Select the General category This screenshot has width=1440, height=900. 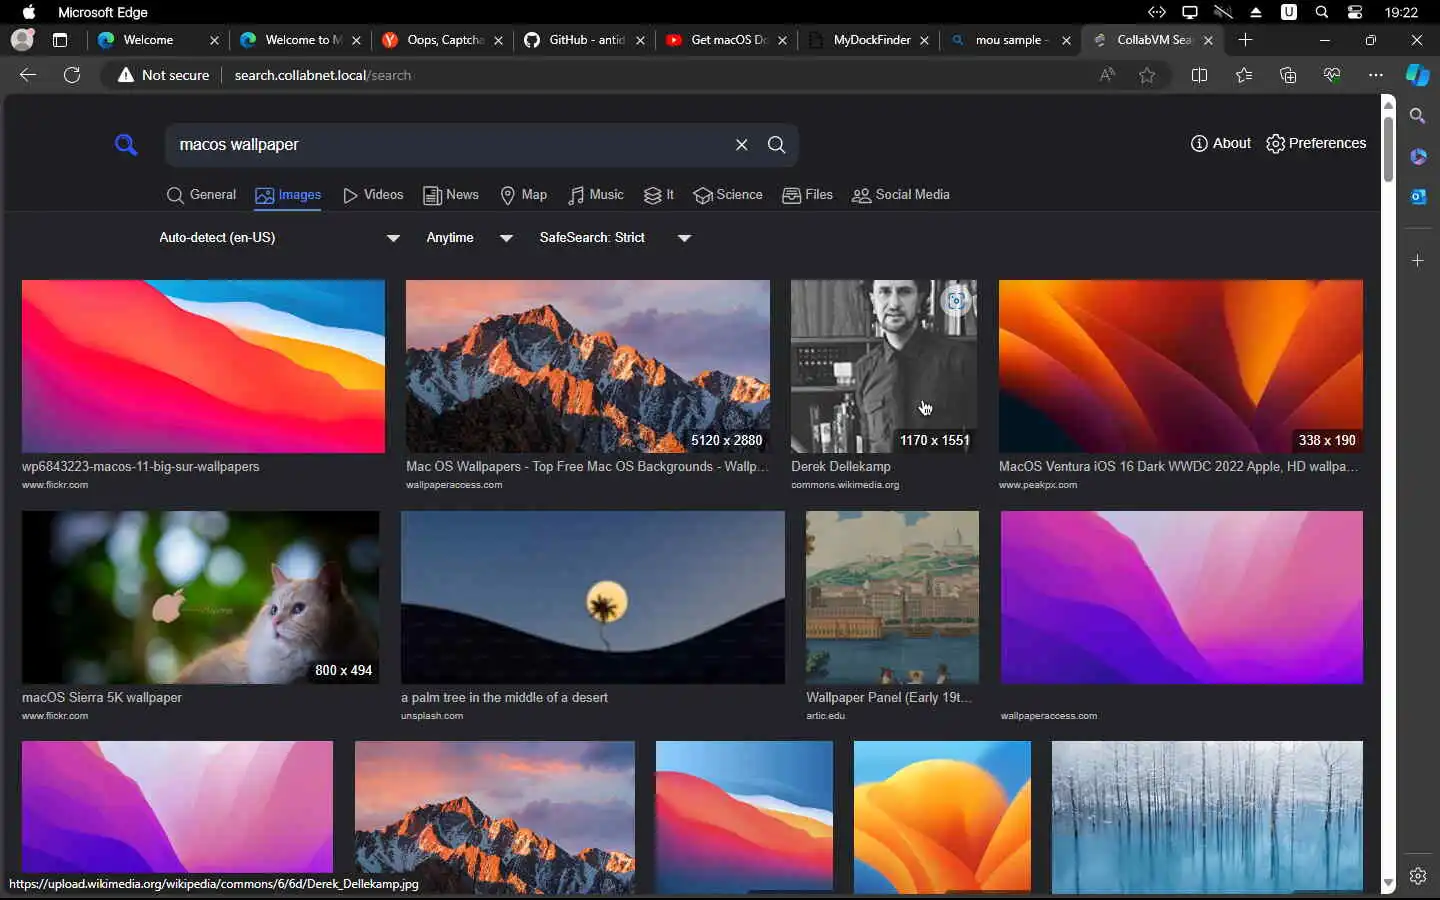[x=201, y=195]
